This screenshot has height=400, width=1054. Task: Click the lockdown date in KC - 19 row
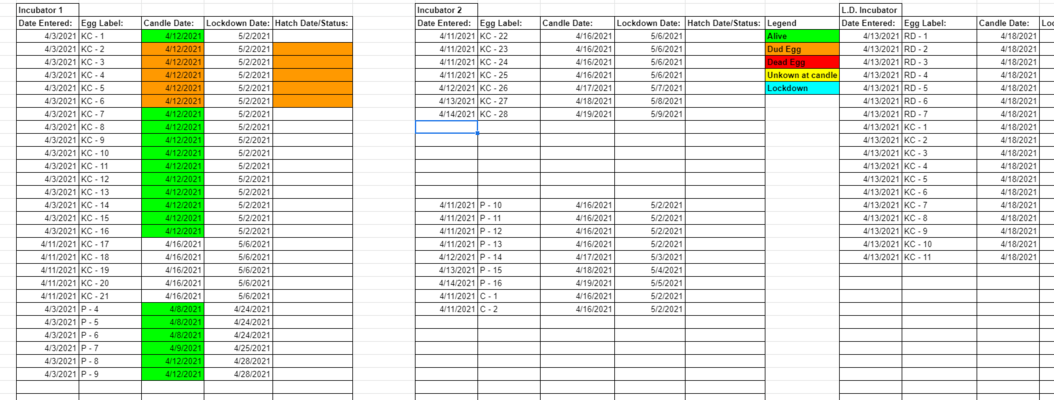click(x=238, y=270)
